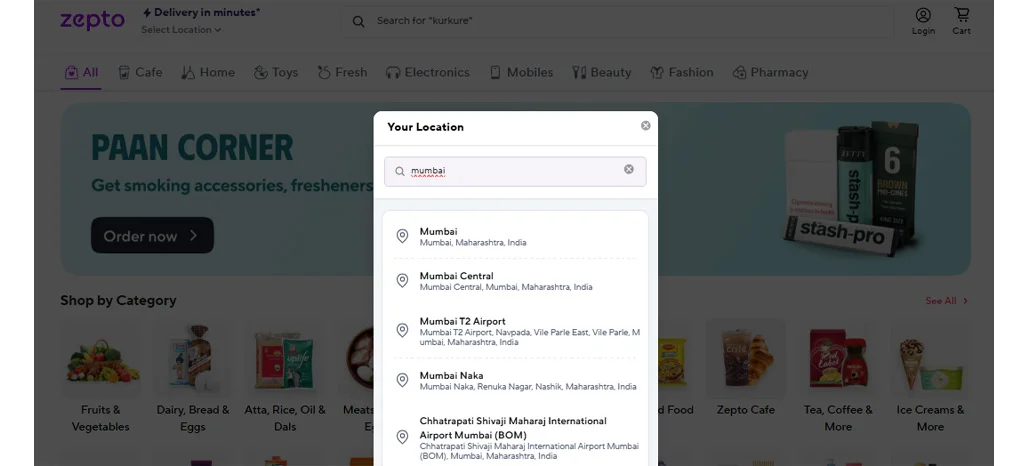The height and width of the screenshot is (466, 1026).
Task: Choose the Mumbai Naka suggestion
Action: point(516,380)
